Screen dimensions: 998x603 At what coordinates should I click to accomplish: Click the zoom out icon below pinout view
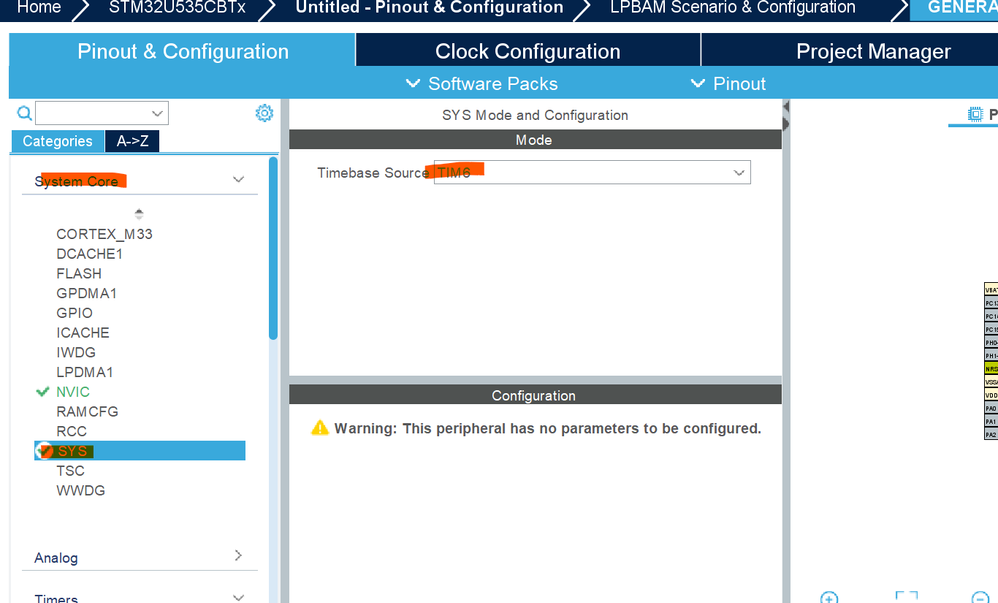coord(980,597)
